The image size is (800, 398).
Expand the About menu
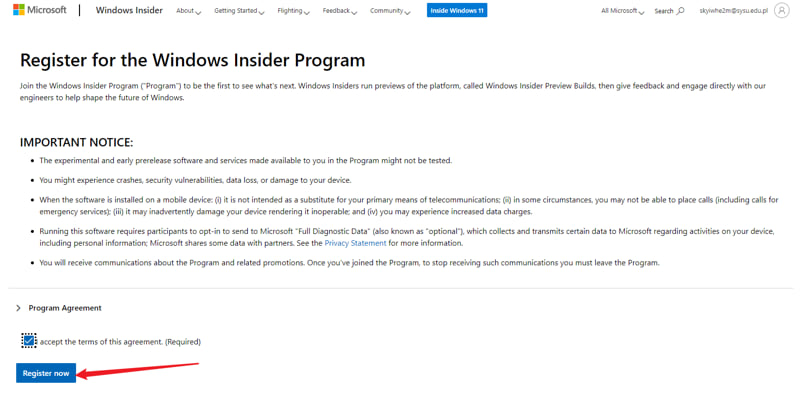pyautogui.click(x=188, y=11)
